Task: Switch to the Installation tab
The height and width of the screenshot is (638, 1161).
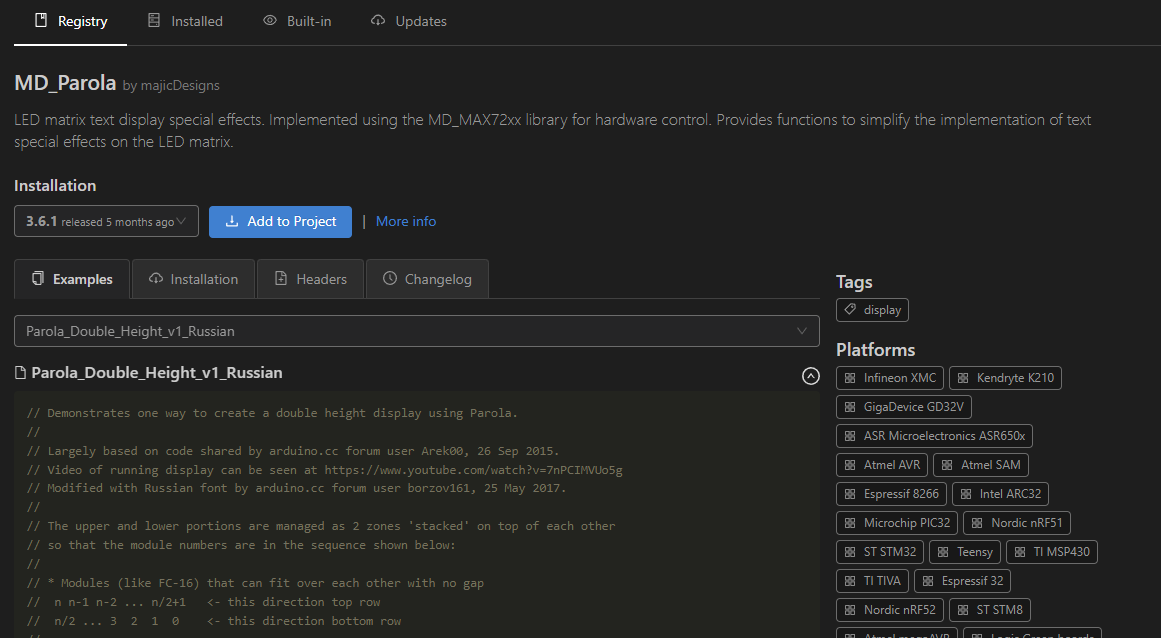Action: point(193,279)
